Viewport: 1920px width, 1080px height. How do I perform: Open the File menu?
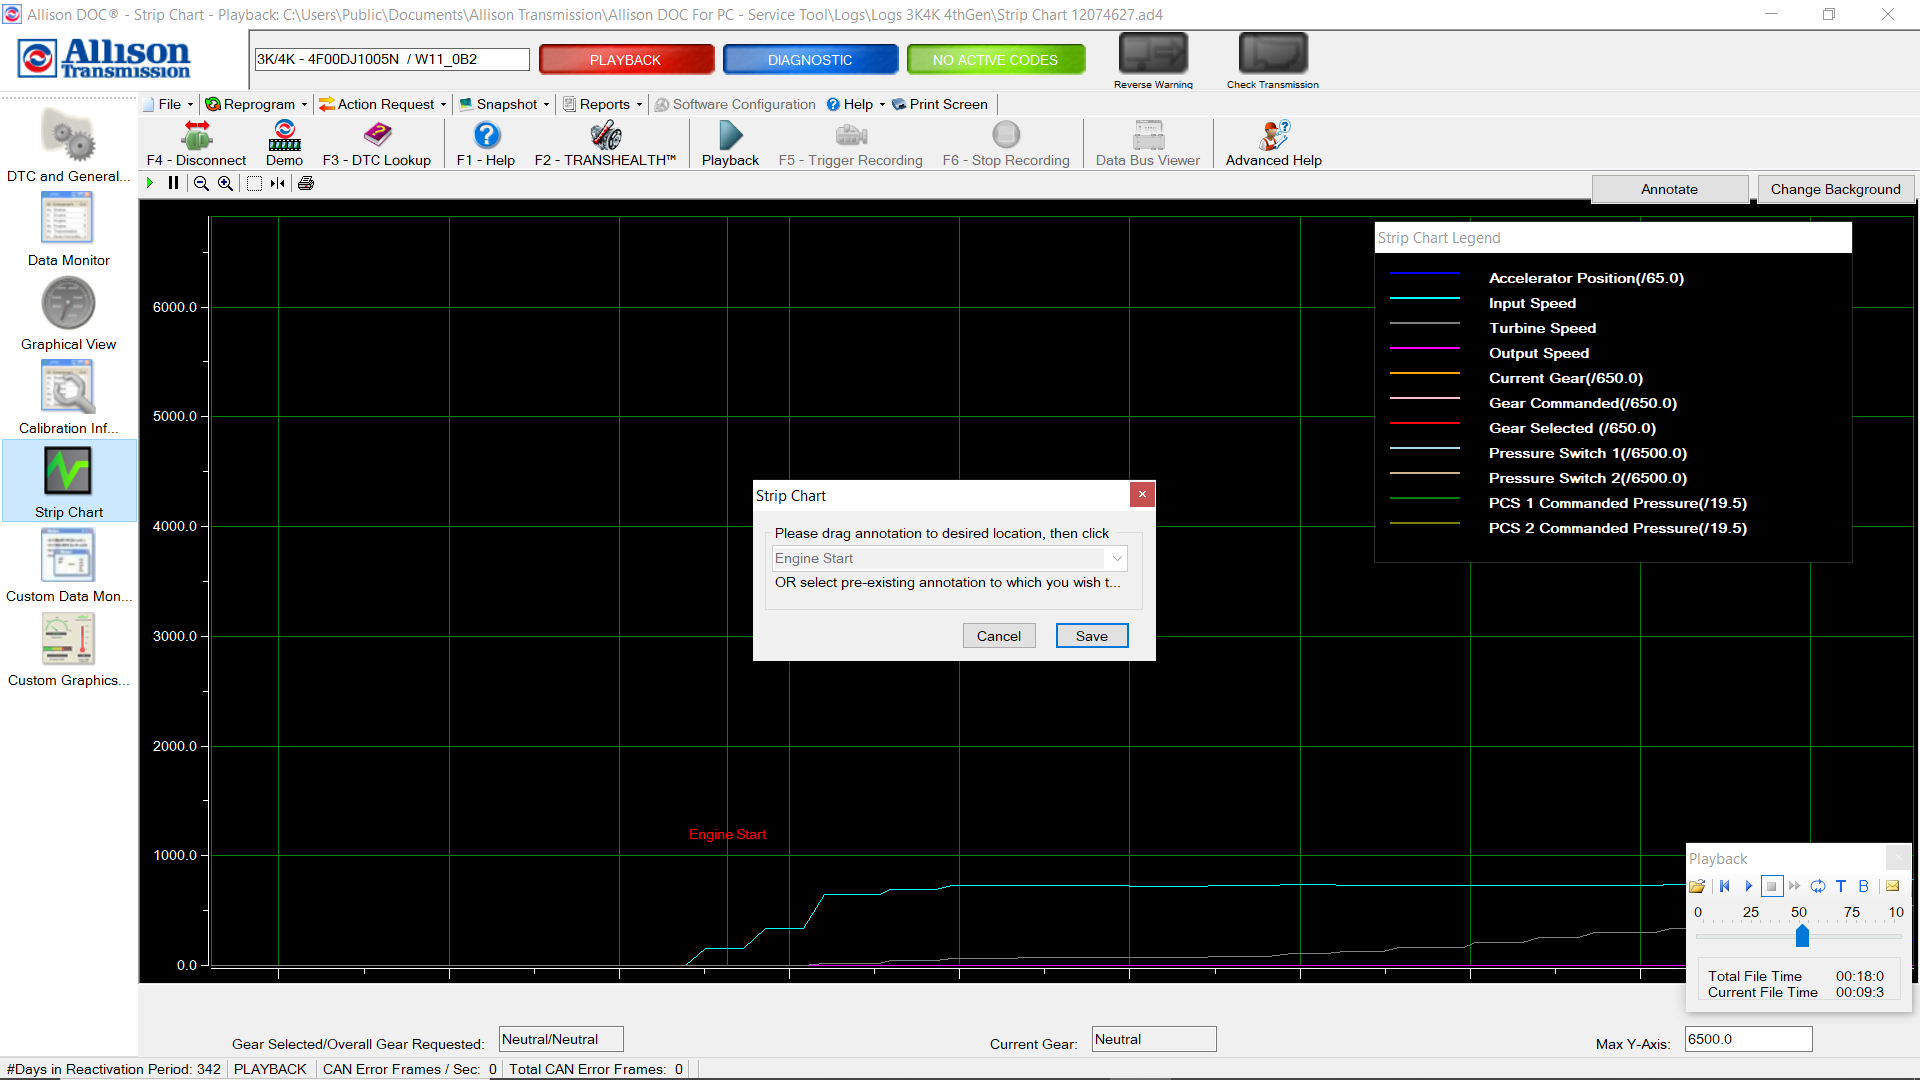pos(167,104)
